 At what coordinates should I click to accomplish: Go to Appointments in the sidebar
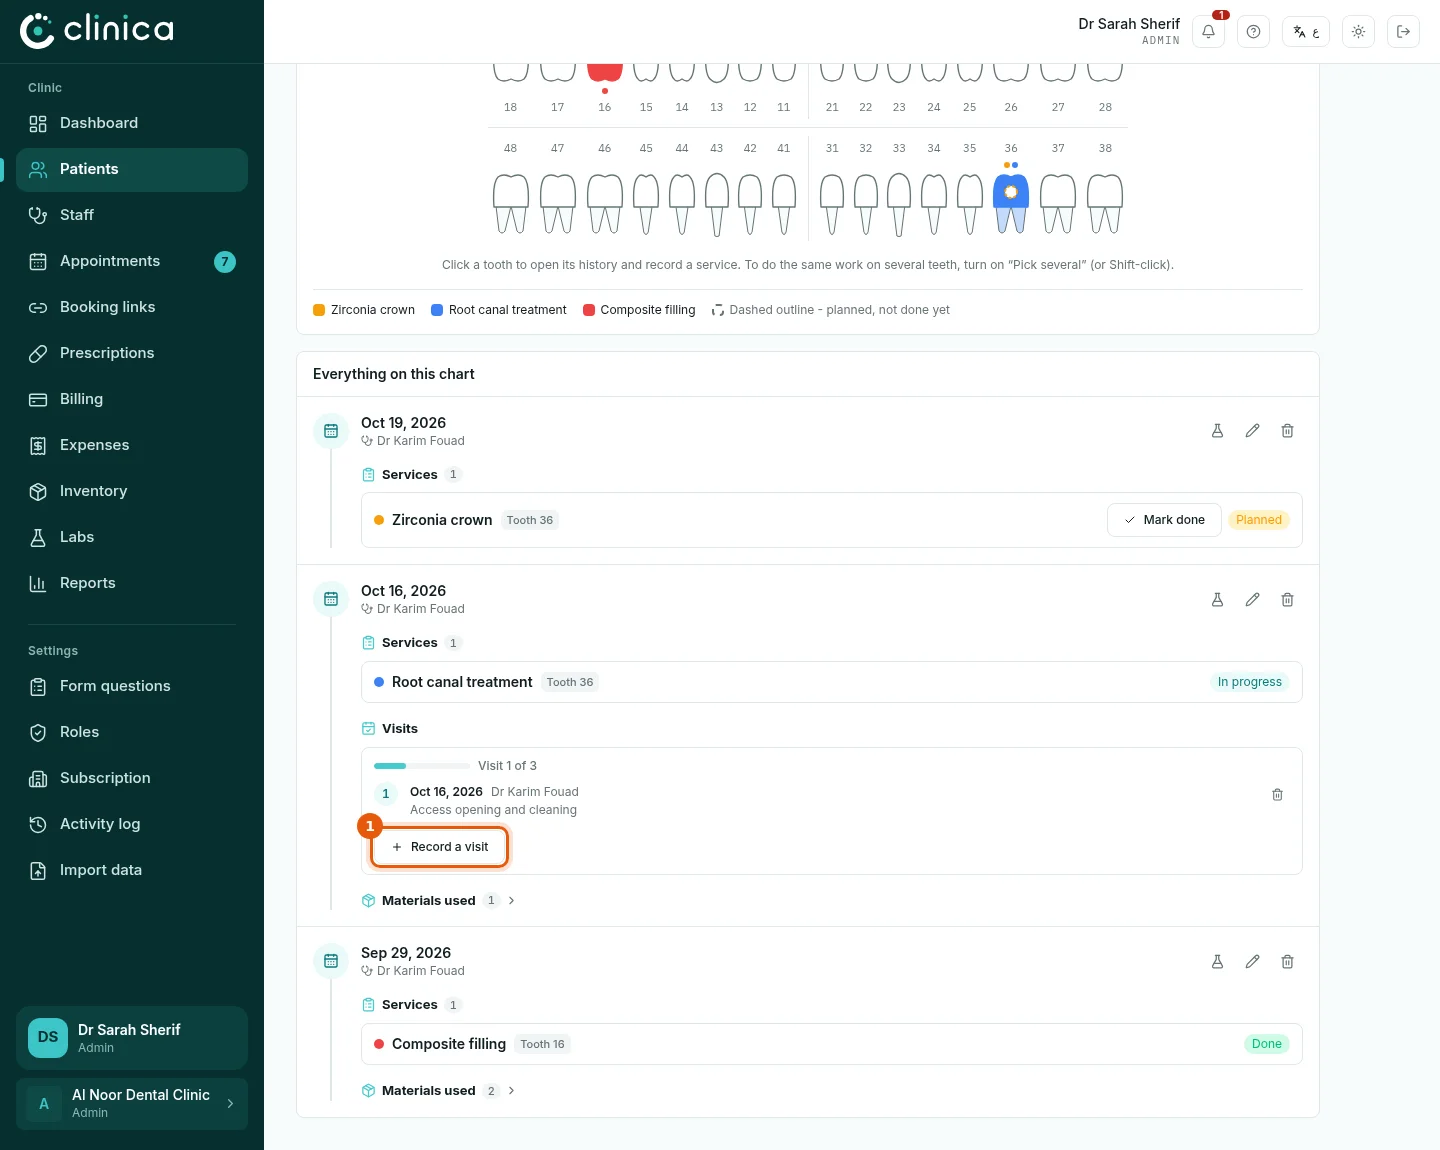(x=132, y=262)
